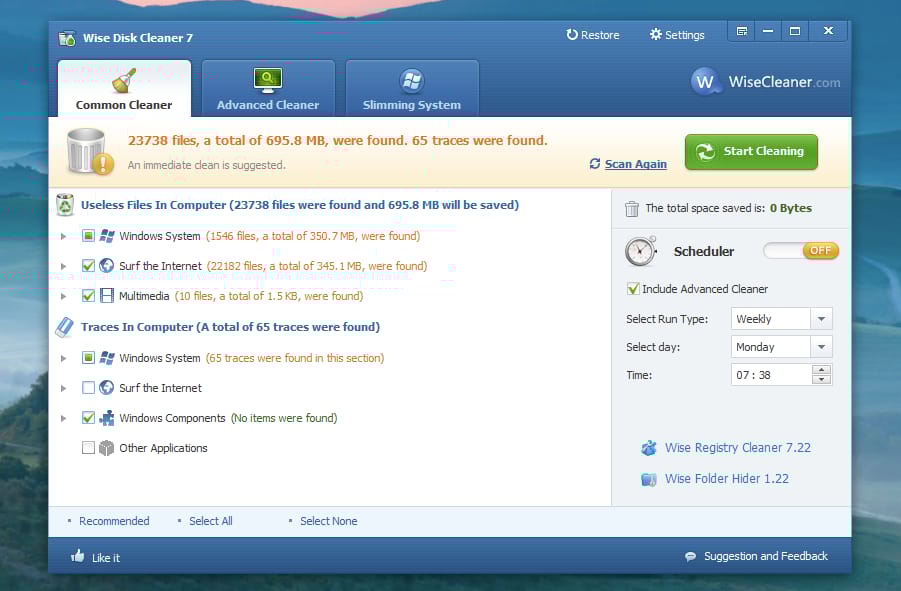The height and width of the screenshot is (591, 901).
Task: Check the empty Surf the Internet traces checkbox
Action: point(88,388)
